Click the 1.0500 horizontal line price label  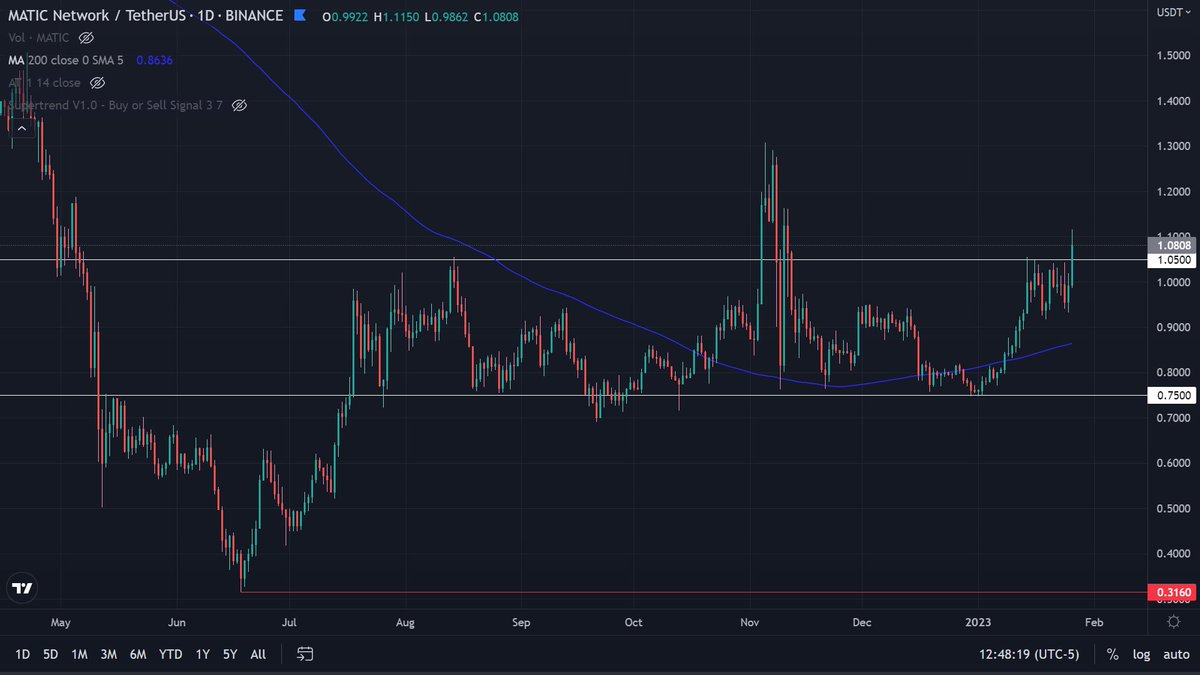[1174, 260]
